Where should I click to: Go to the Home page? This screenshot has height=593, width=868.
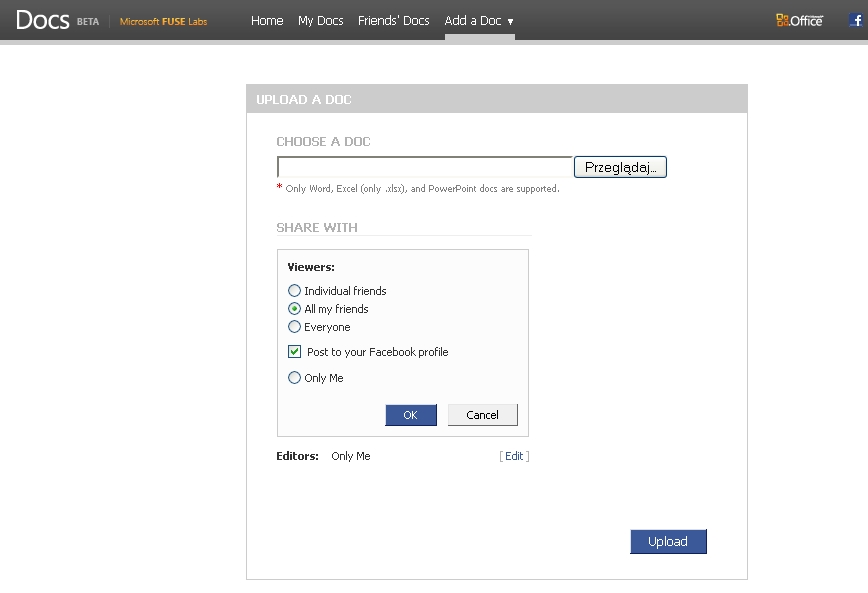click(x=267, y=21)
